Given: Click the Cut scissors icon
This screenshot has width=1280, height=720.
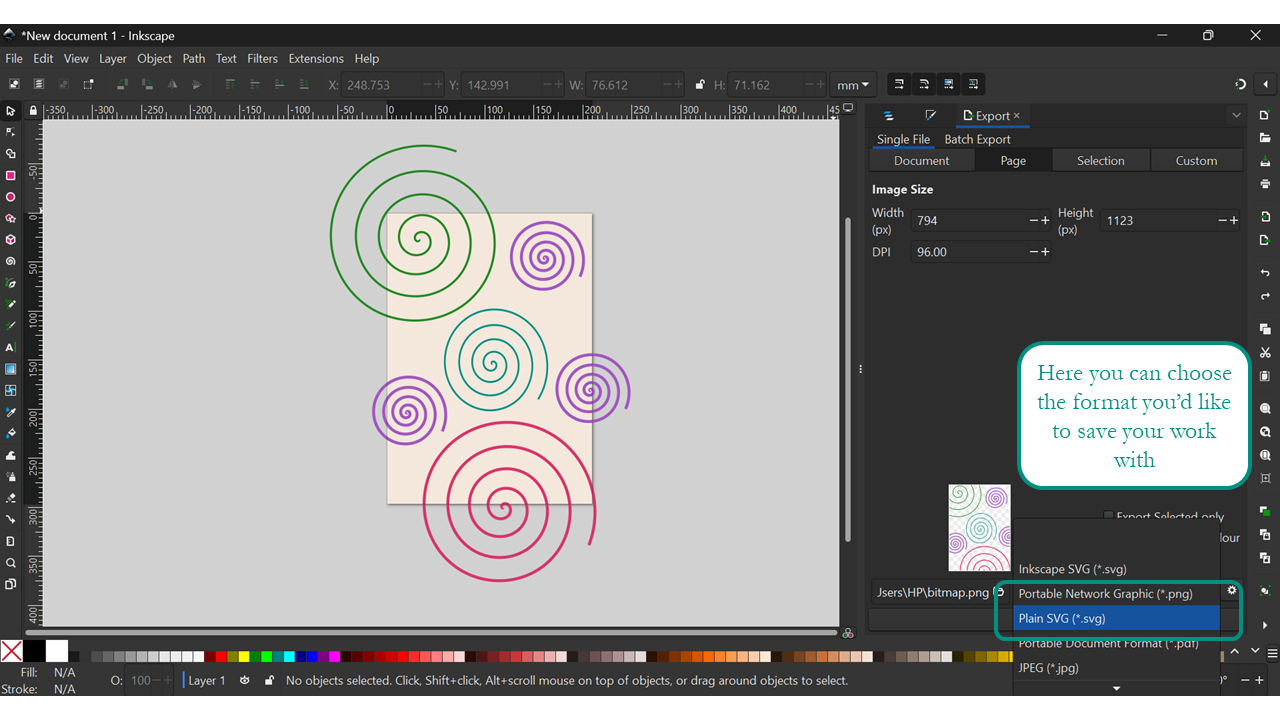Looking at the screenshot, I should [1265, 353].
